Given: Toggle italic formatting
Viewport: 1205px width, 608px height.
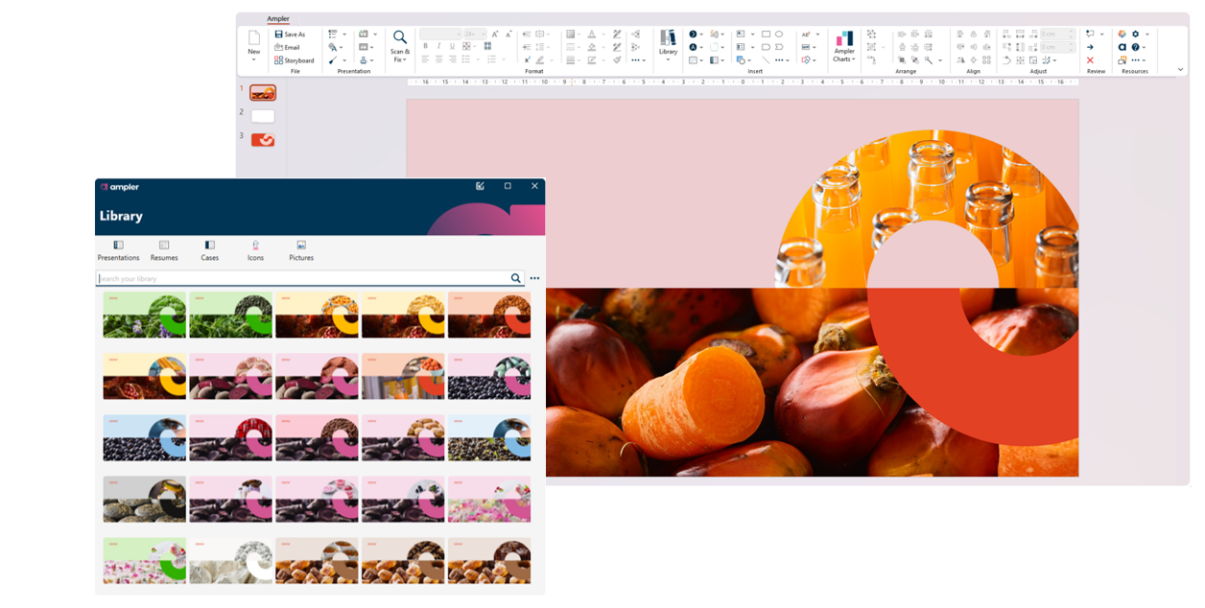Looking at the screenshot, I should coord(438,46).
